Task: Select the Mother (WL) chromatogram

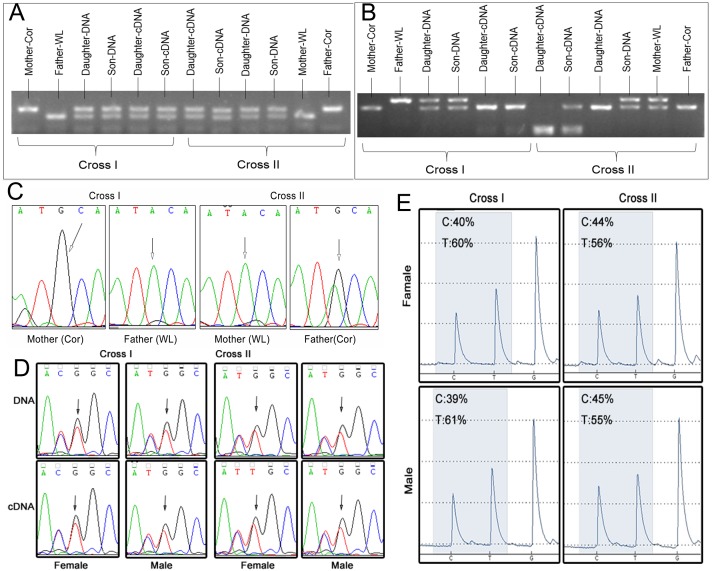Action: pos(243,267)
